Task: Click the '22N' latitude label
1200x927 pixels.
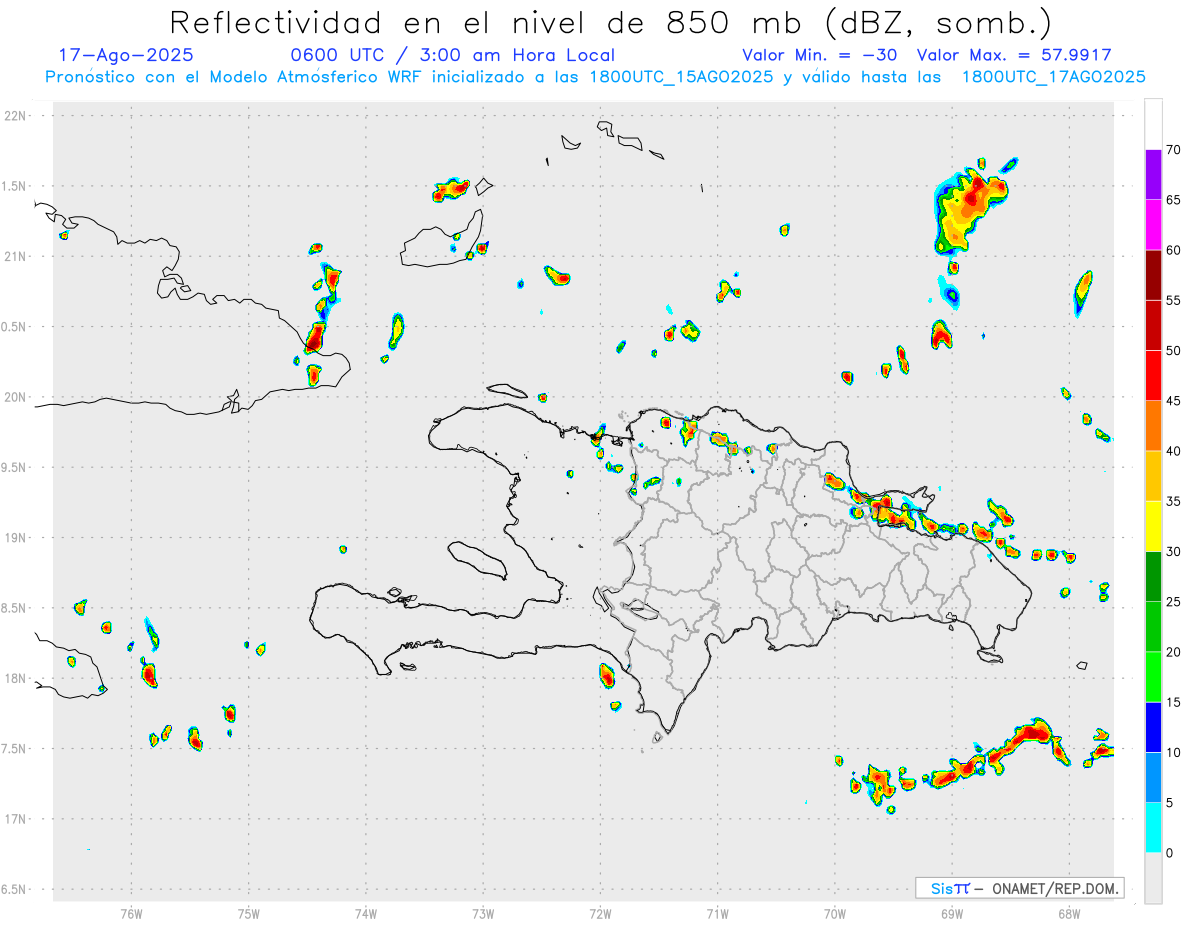Action: (x=17, y=116)
